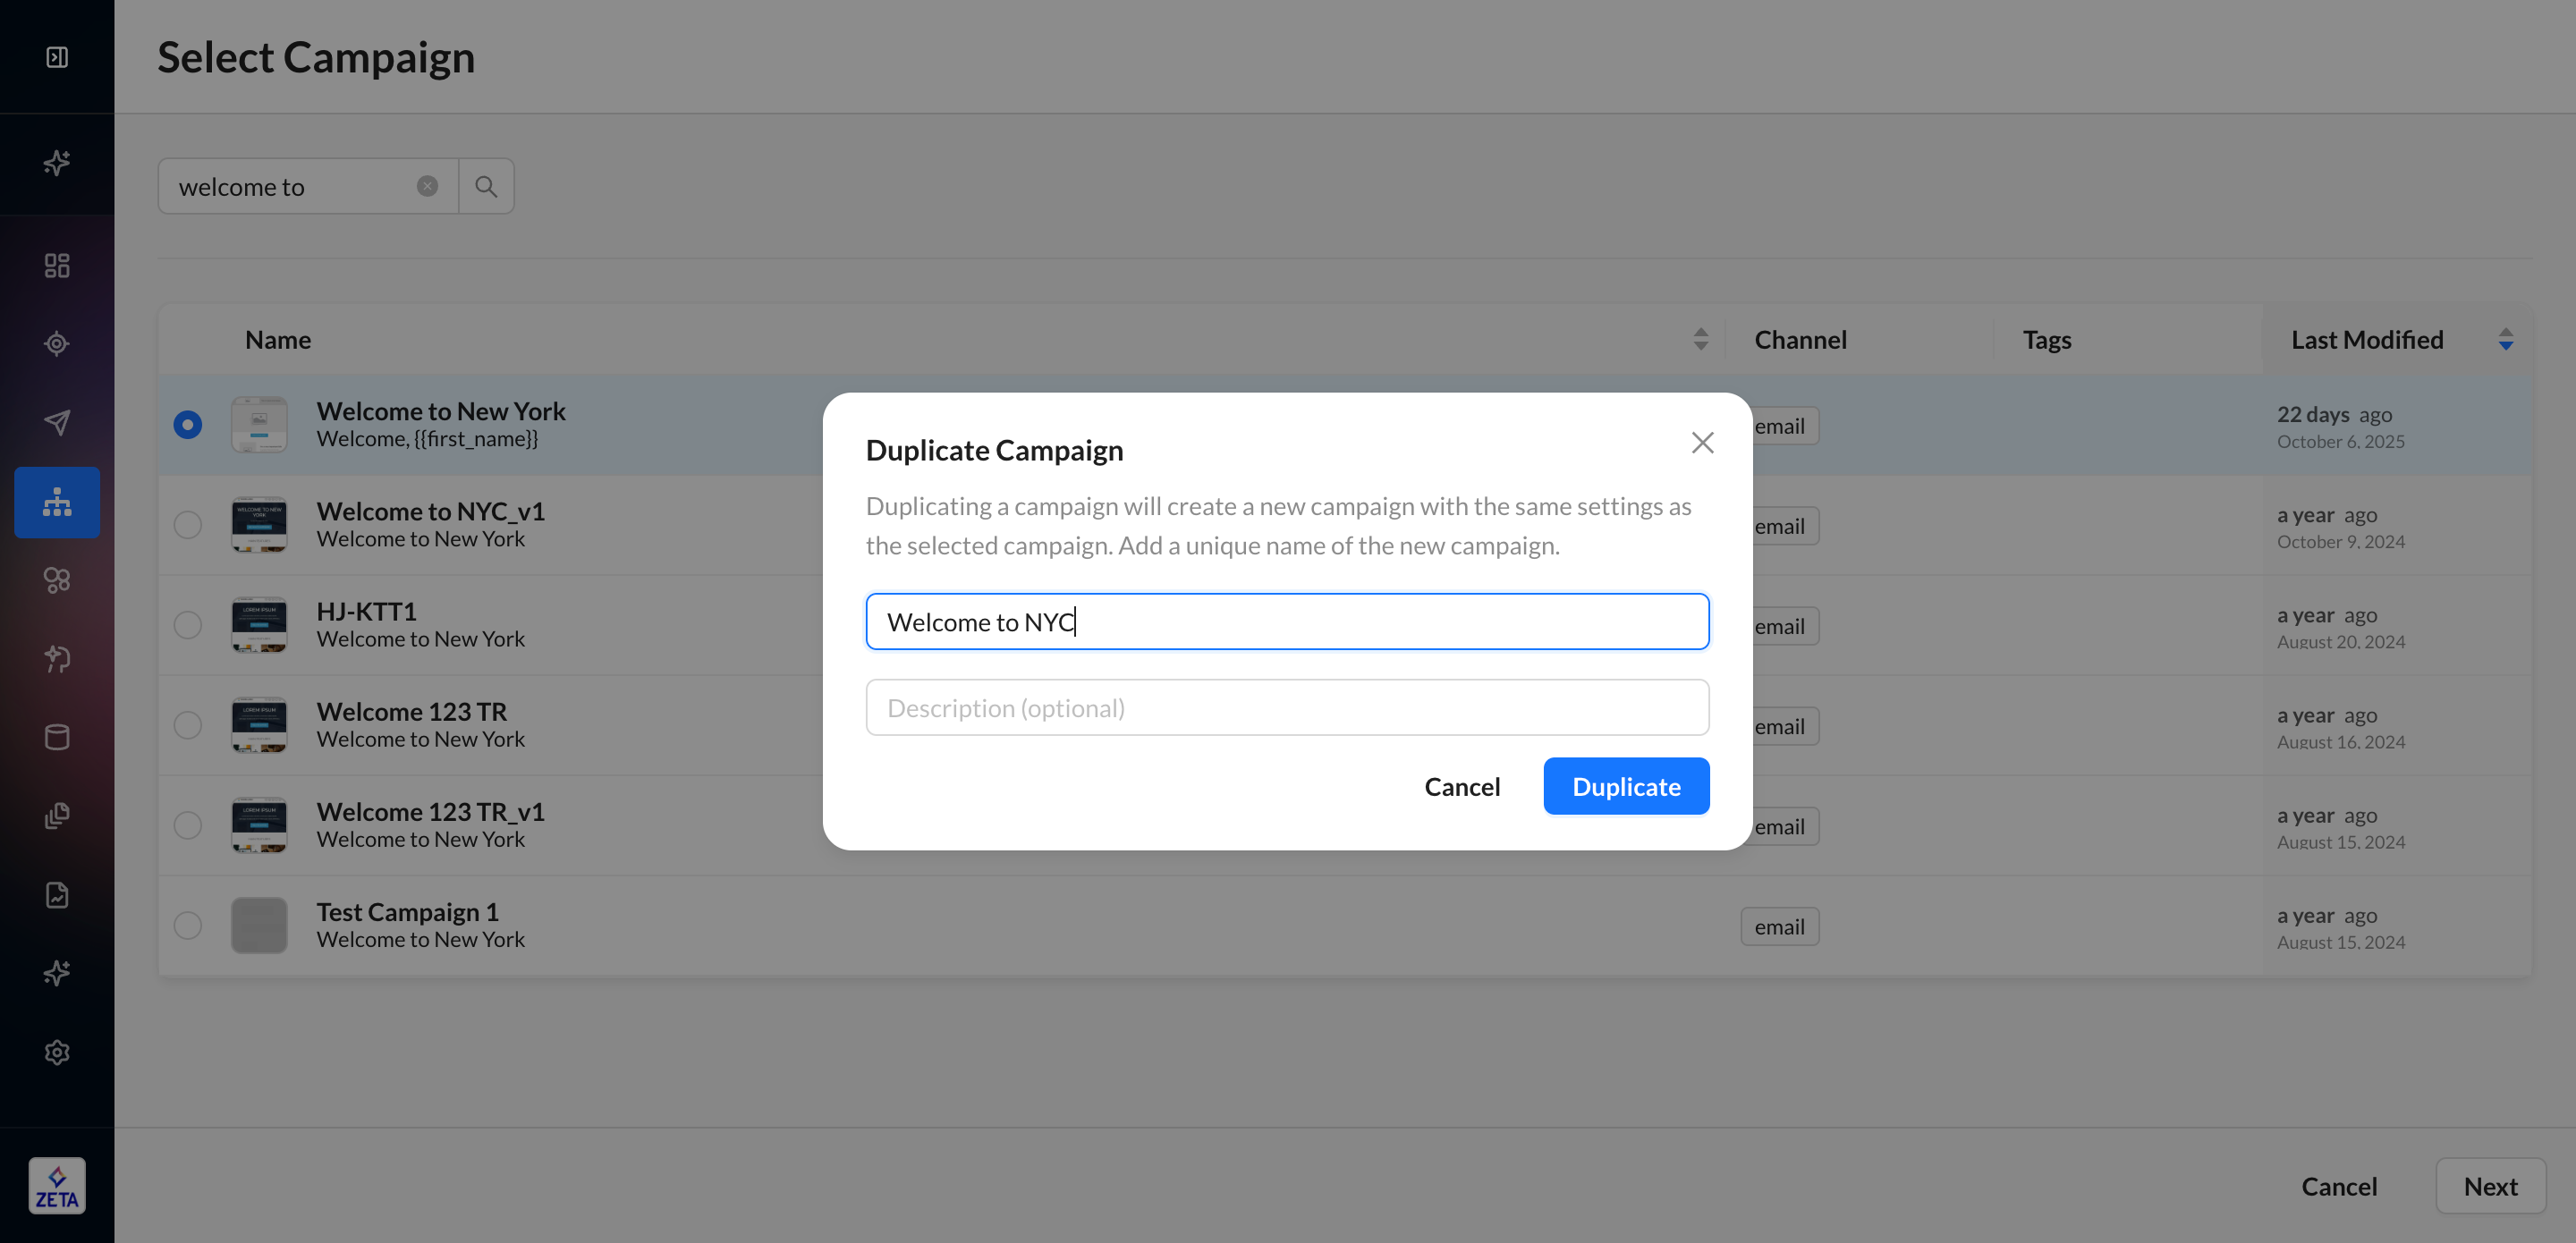Open the paper plane campaigns icon
Image resolution: width=2576 pixels, height=1243 pixels.
(x=57, y=422)
